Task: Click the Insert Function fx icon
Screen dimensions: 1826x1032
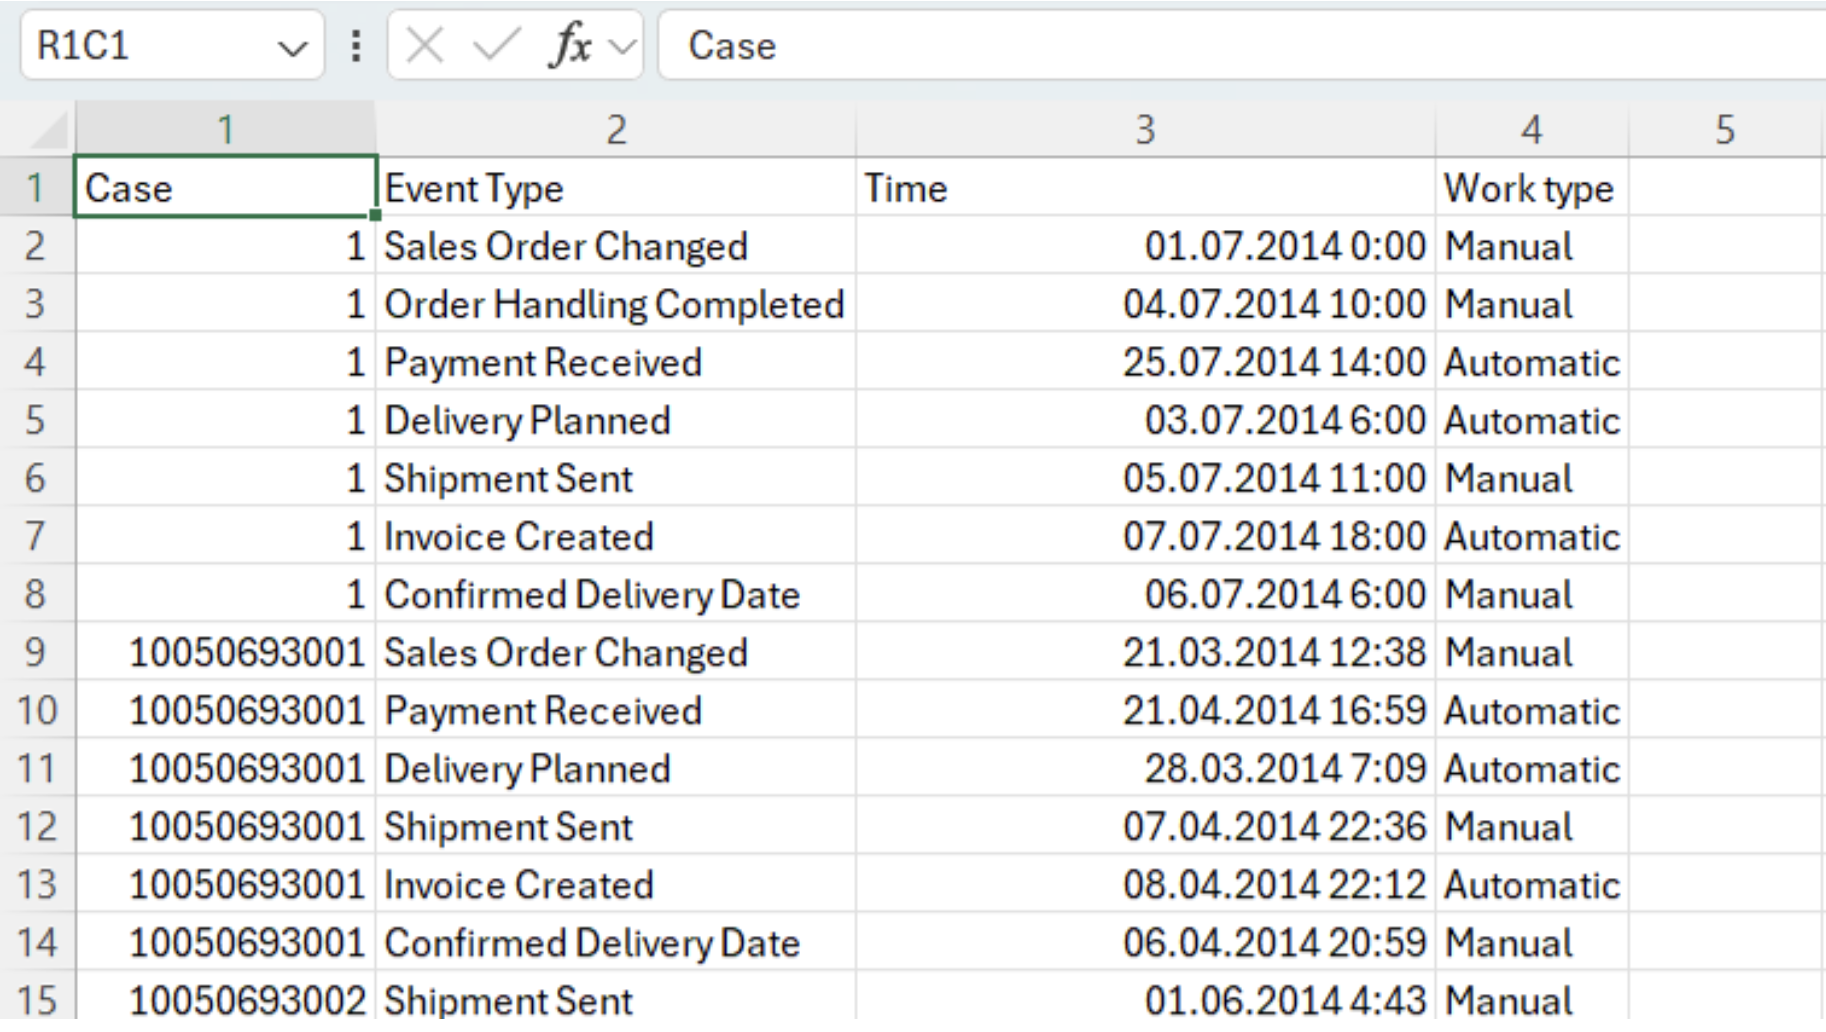Action: [570, 46]
